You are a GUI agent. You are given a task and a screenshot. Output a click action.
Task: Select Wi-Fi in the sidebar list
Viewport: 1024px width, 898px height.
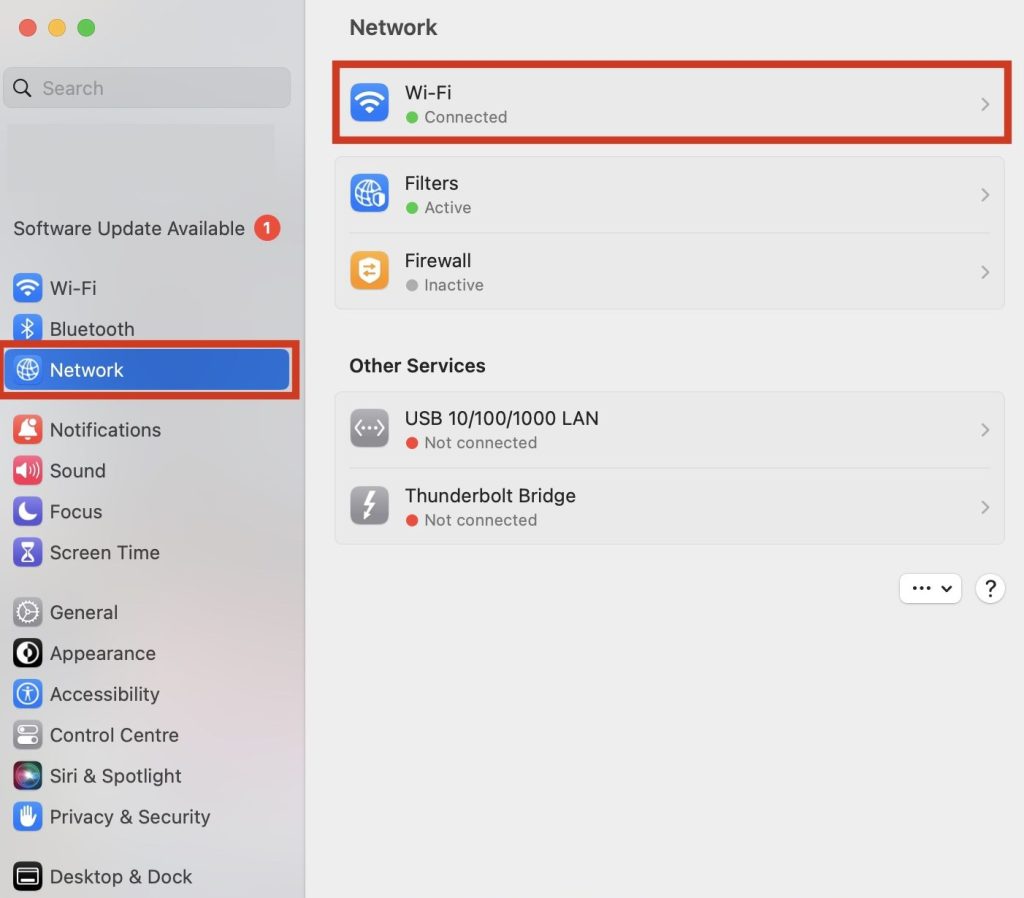click(147, 288)
